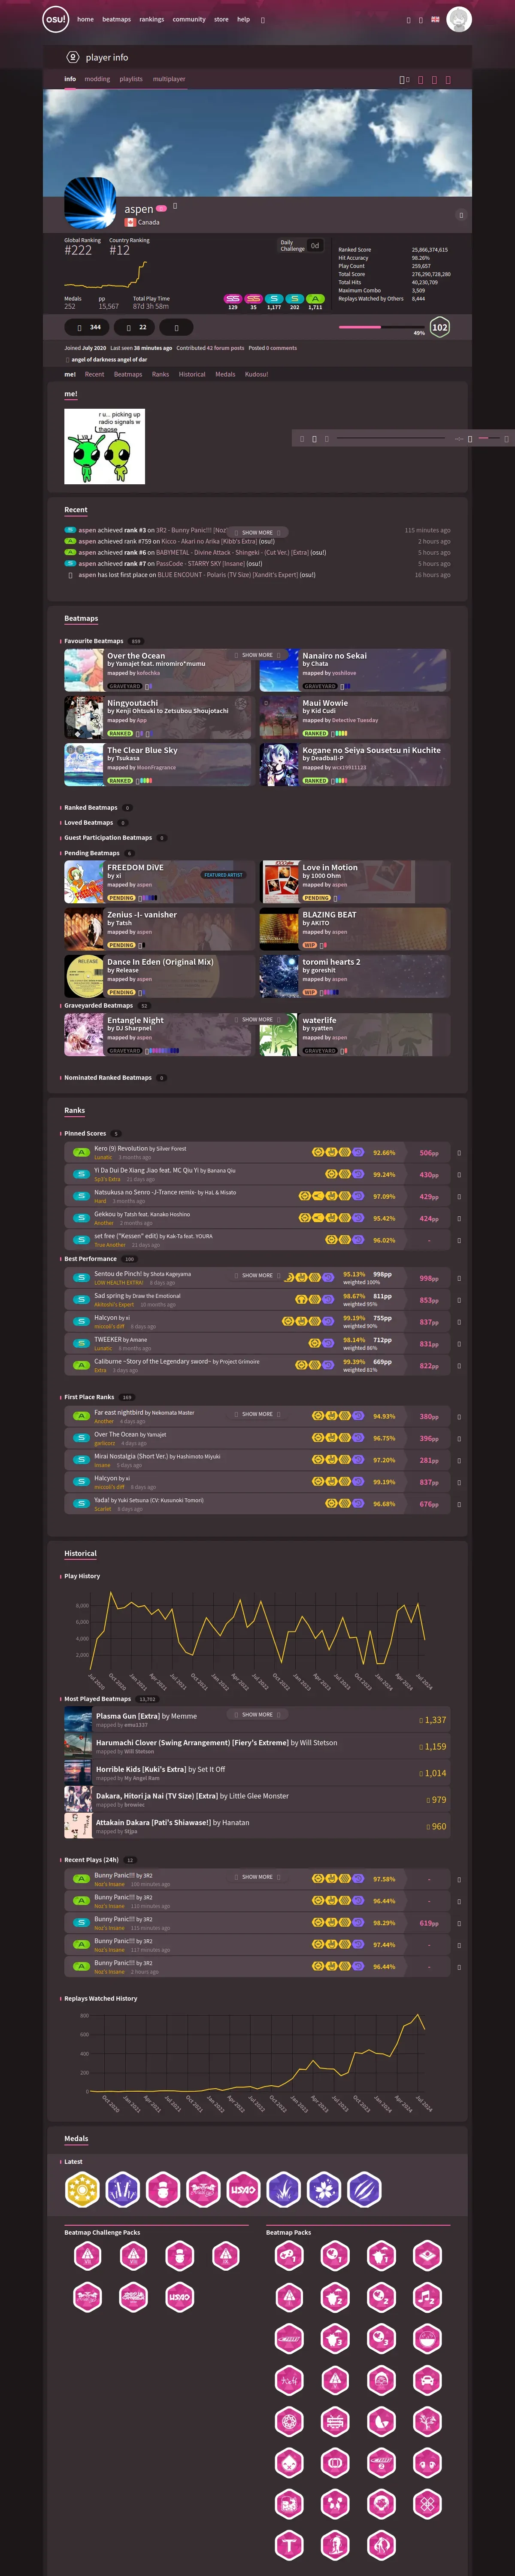Click the pink level progress bar

point(382,327)
